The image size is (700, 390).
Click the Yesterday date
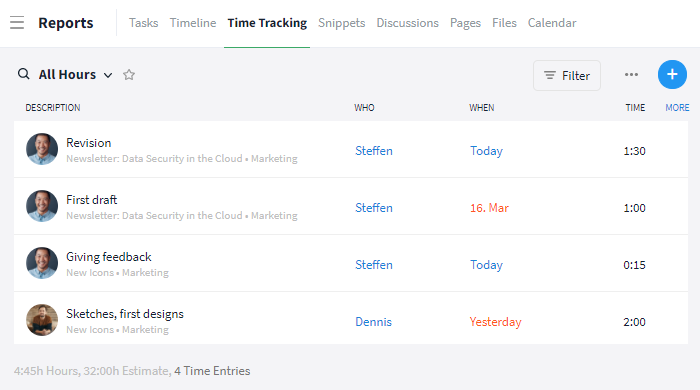tap(496, 322)
